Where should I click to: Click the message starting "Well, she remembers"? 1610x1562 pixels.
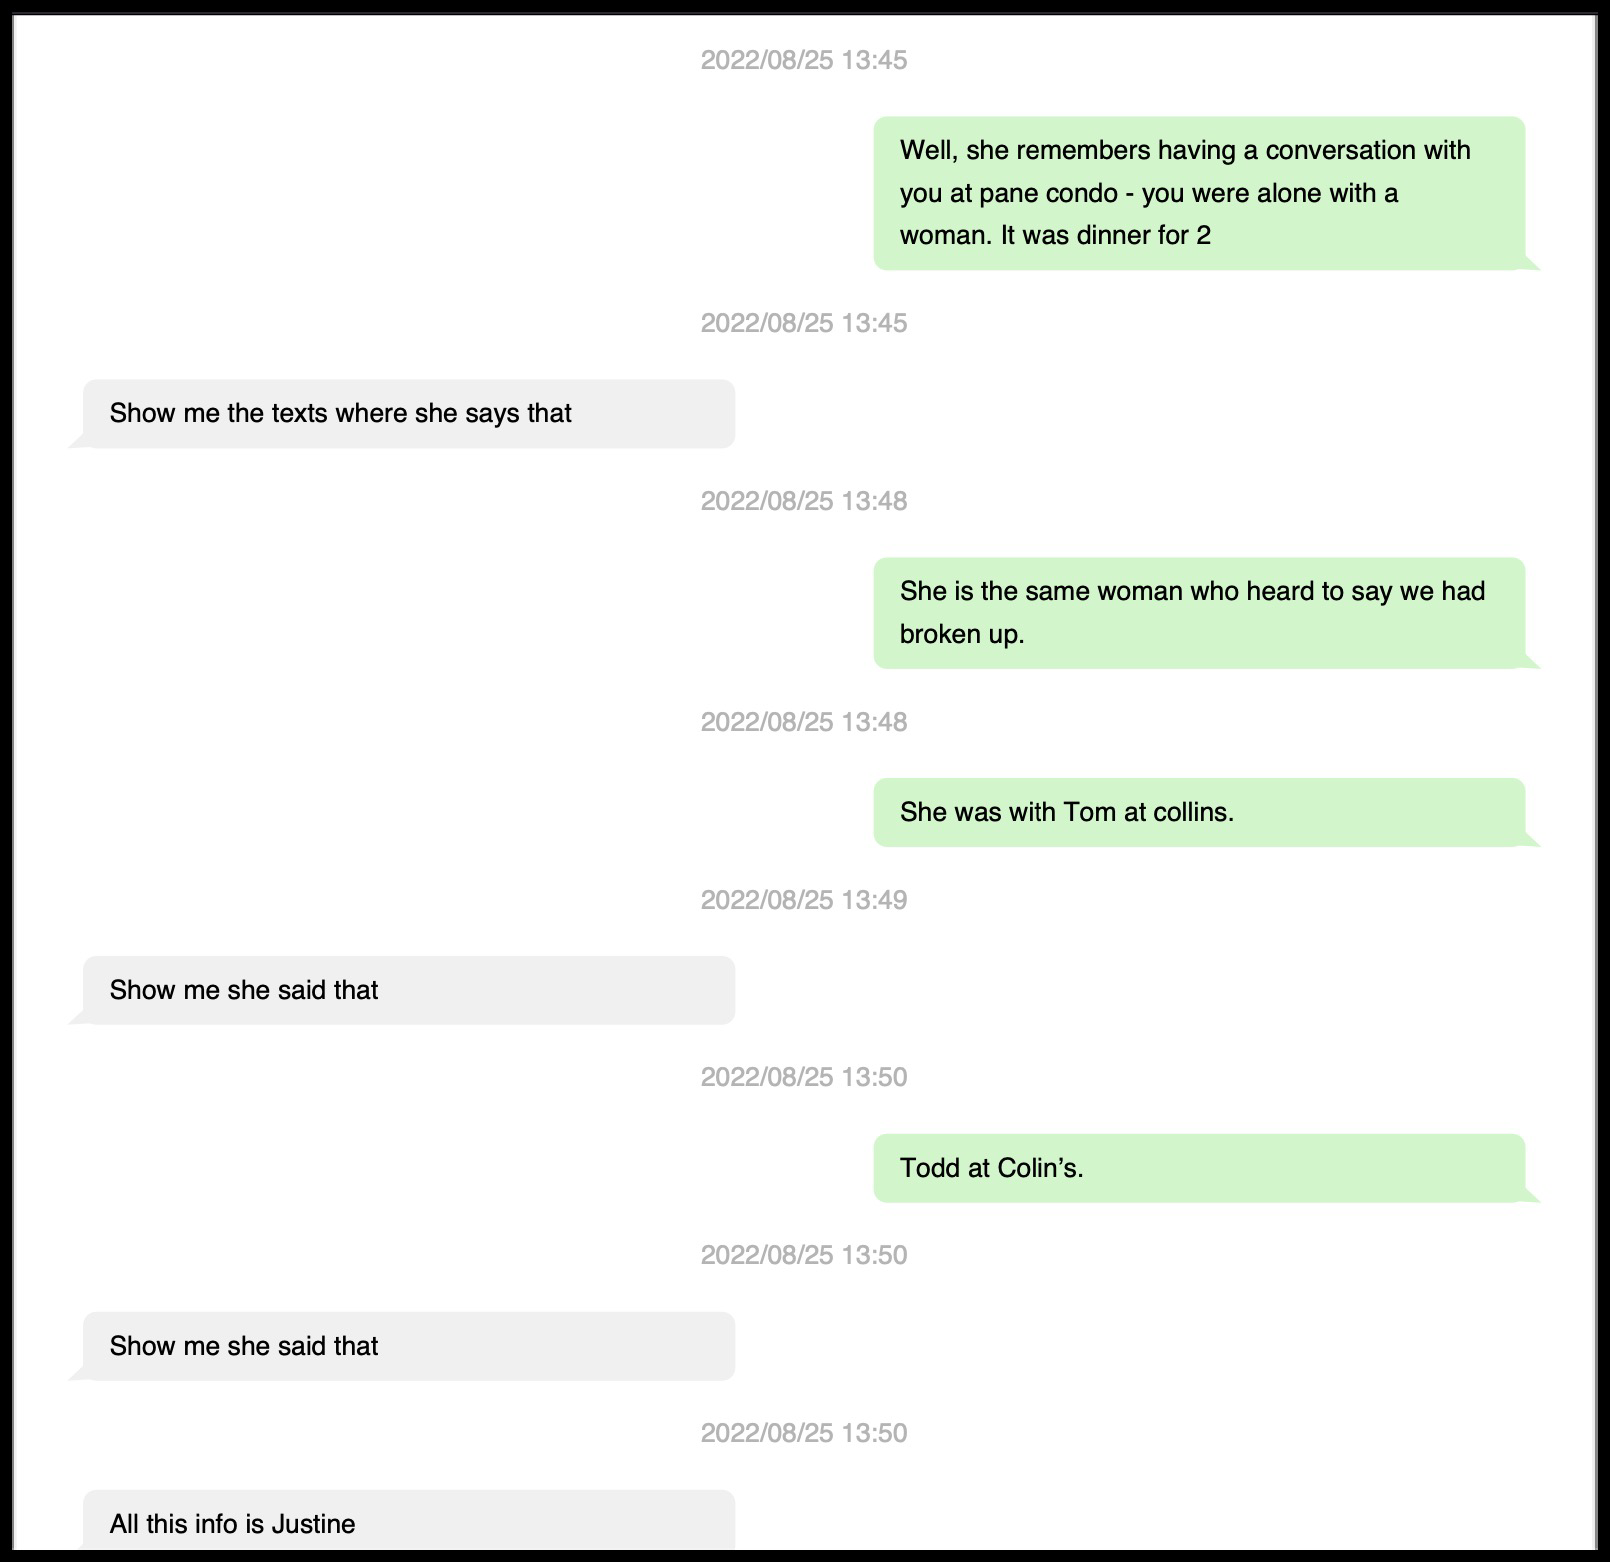click(x=1198, y=193)
